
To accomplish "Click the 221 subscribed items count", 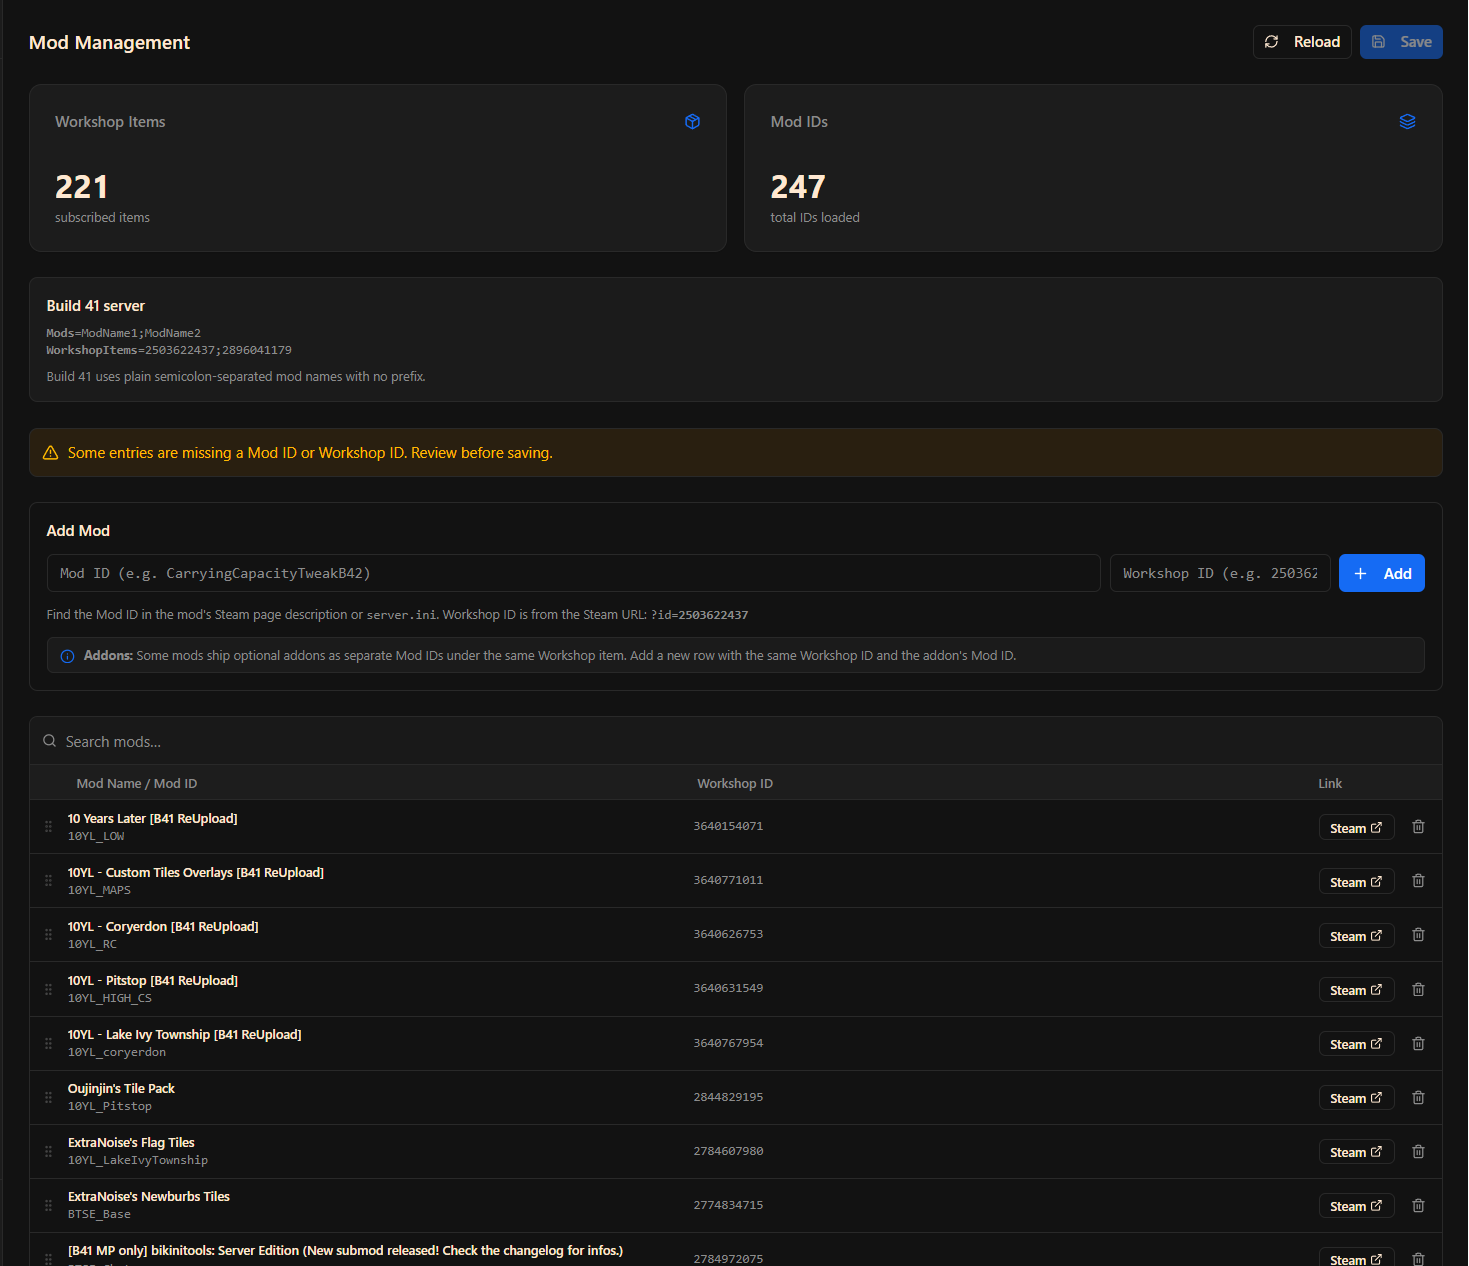I will (x=81, y=187).
